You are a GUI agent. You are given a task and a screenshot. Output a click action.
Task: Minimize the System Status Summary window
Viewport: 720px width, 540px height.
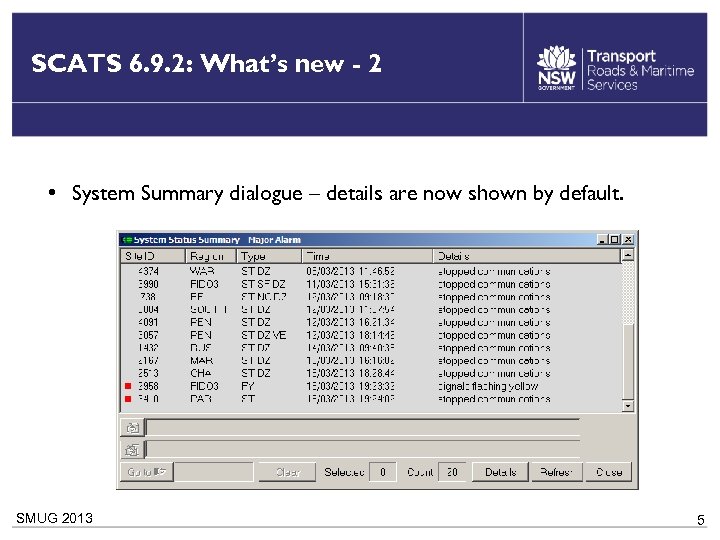[x=602, y=240]
